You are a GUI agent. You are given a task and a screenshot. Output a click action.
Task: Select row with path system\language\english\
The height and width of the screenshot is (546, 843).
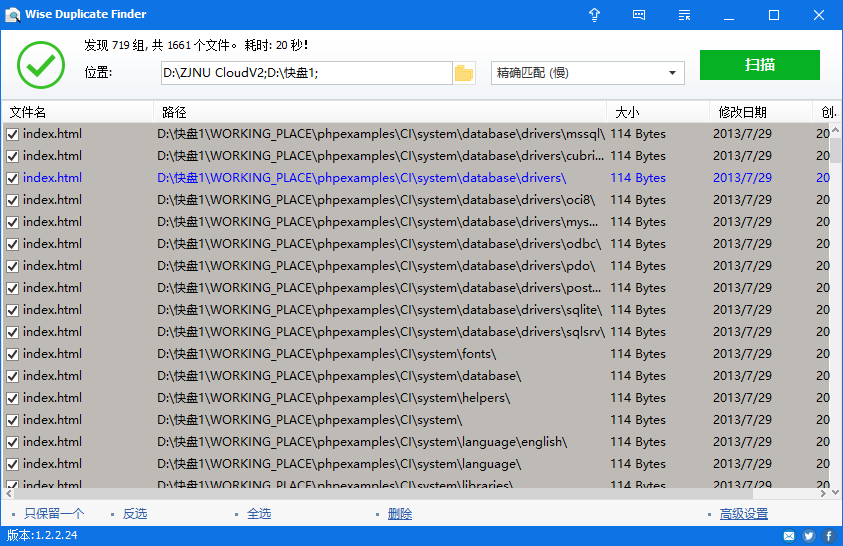[417, 442]
